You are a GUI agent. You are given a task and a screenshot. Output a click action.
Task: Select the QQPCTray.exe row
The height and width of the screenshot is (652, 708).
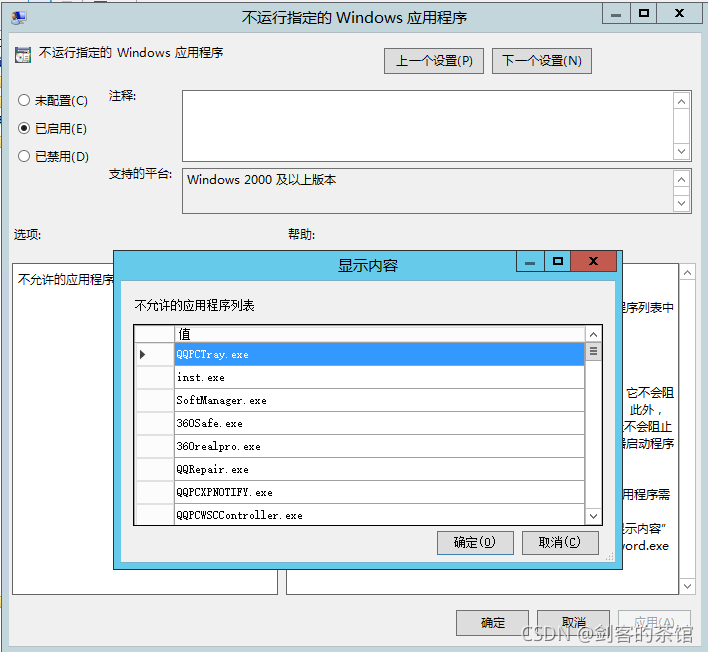(379, 354)
